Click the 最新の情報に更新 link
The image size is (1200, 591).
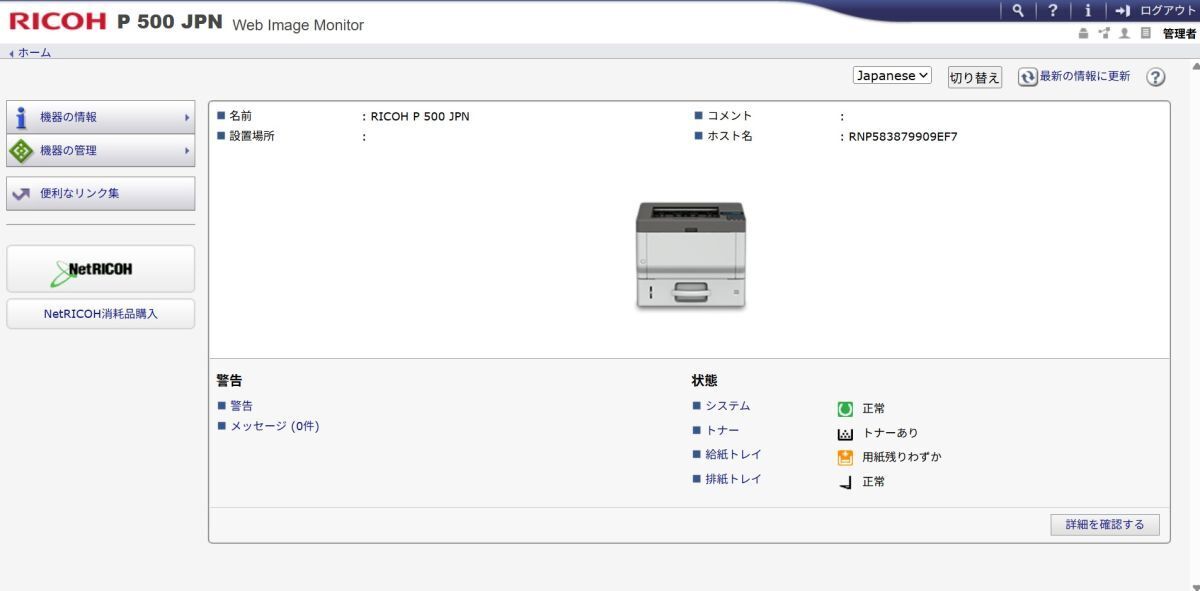pyautogui.click(x=1085, y=77)
